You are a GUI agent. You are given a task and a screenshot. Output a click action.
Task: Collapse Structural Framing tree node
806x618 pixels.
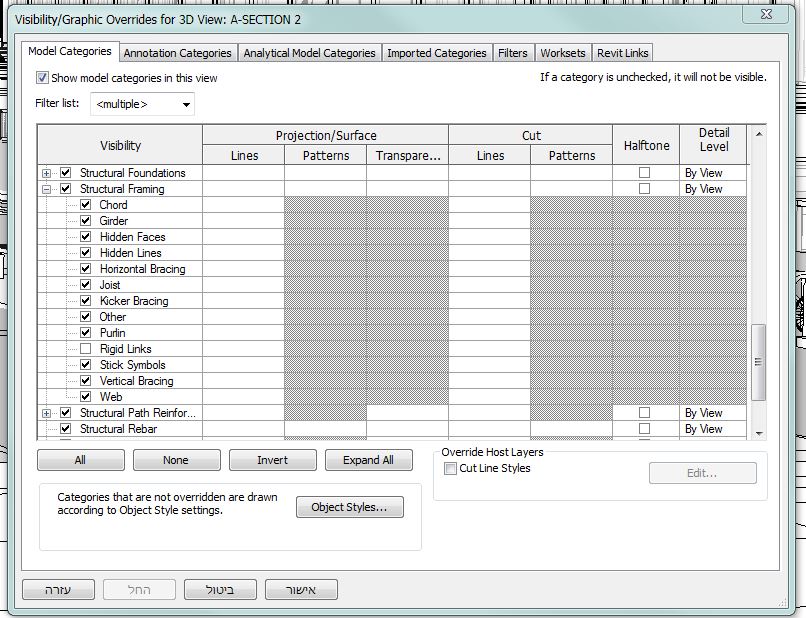46,189
